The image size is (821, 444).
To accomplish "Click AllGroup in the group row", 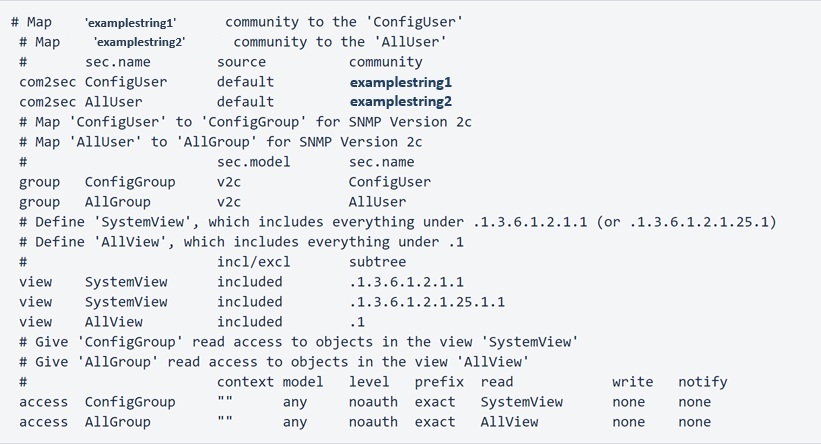I will point(117,202).
